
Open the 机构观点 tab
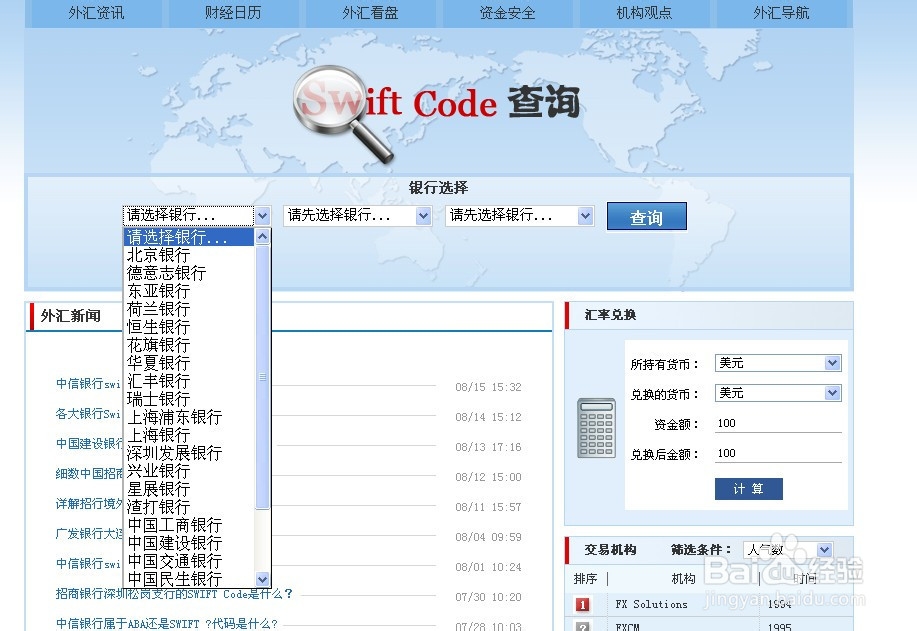644,13
